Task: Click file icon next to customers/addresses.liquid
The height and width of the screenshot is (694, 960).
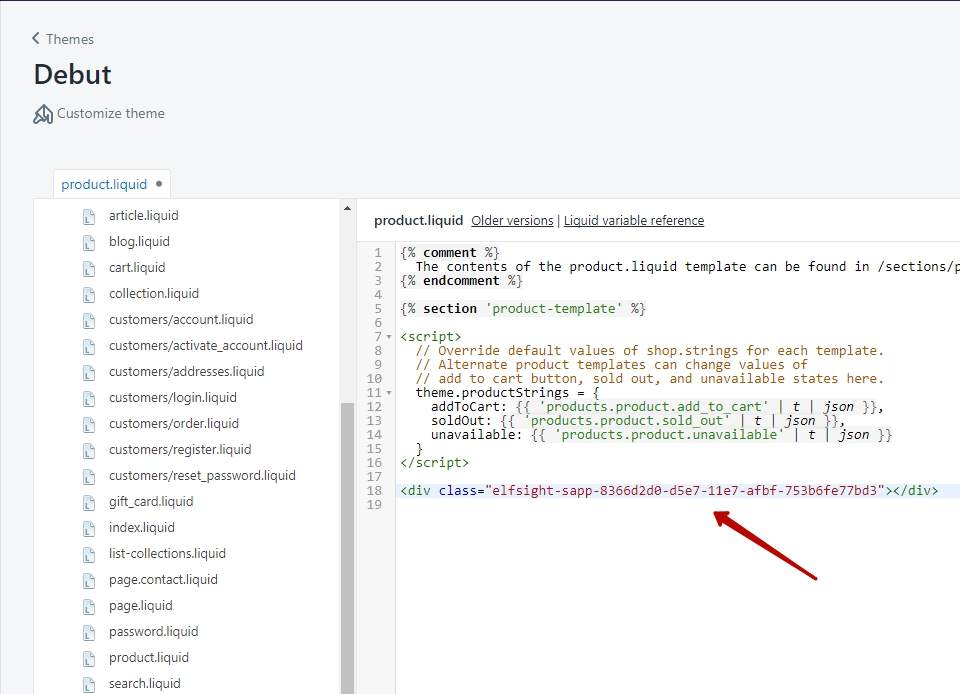Action: (89, 373)
